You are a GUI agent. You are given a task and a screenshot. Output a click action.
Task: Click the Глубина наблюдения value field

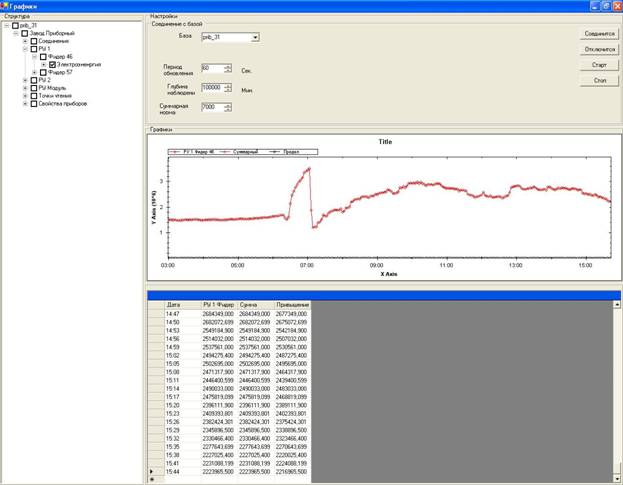coord(213,87)
